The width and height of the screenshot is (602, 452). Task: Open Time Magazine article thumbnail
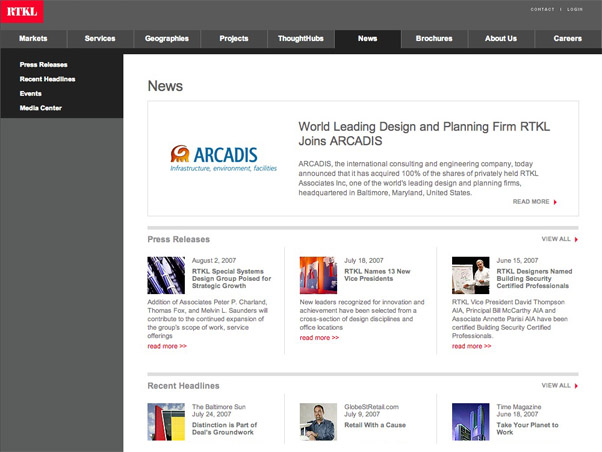(471, 422)
